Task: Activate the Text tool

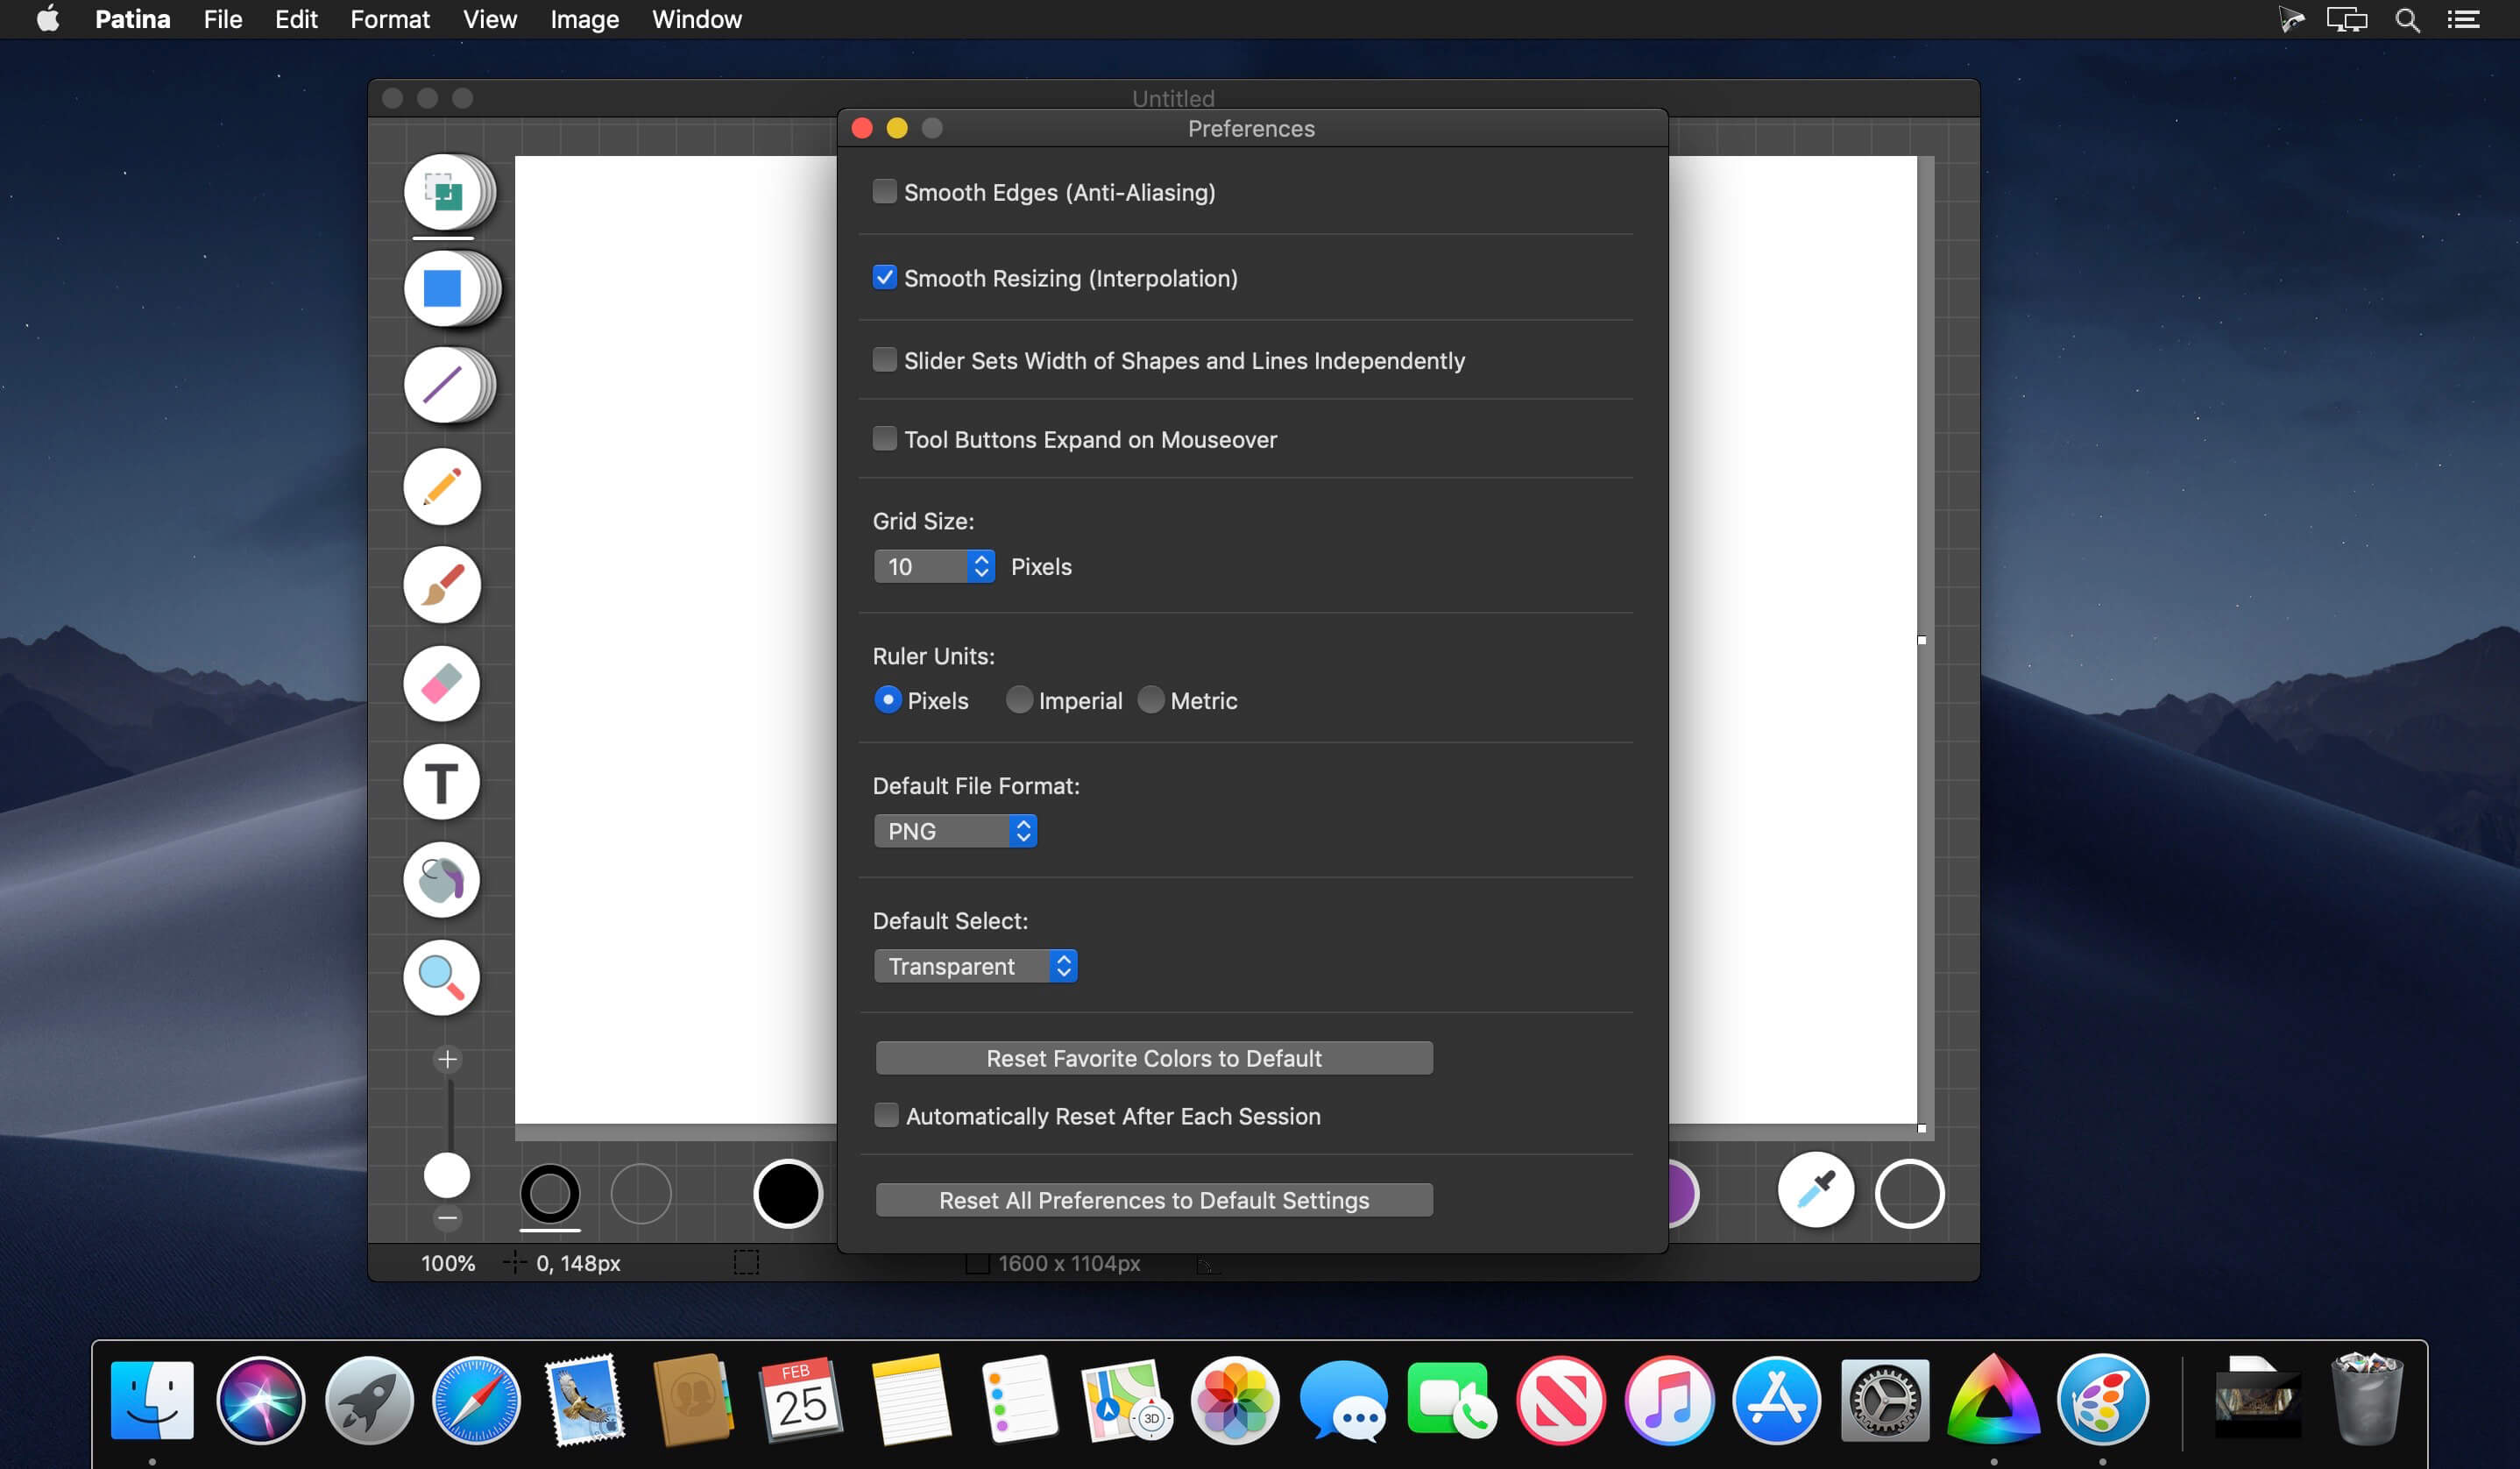Action: click(441, 782)
